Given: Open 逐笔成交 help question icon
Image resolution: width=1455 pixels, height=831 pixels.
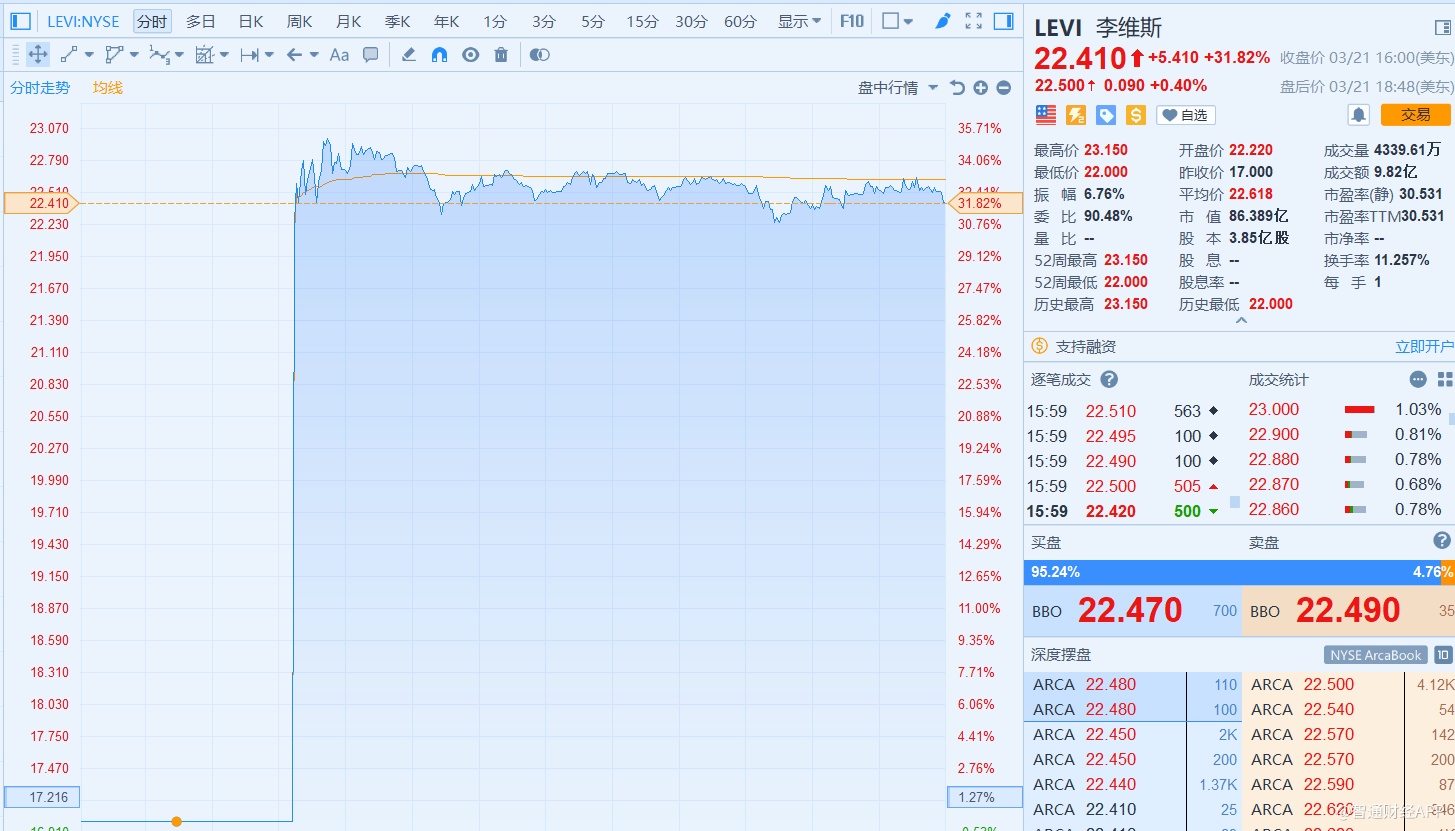Looking at the screenshot, I should pyautogui.click(x=1109, y=380).
